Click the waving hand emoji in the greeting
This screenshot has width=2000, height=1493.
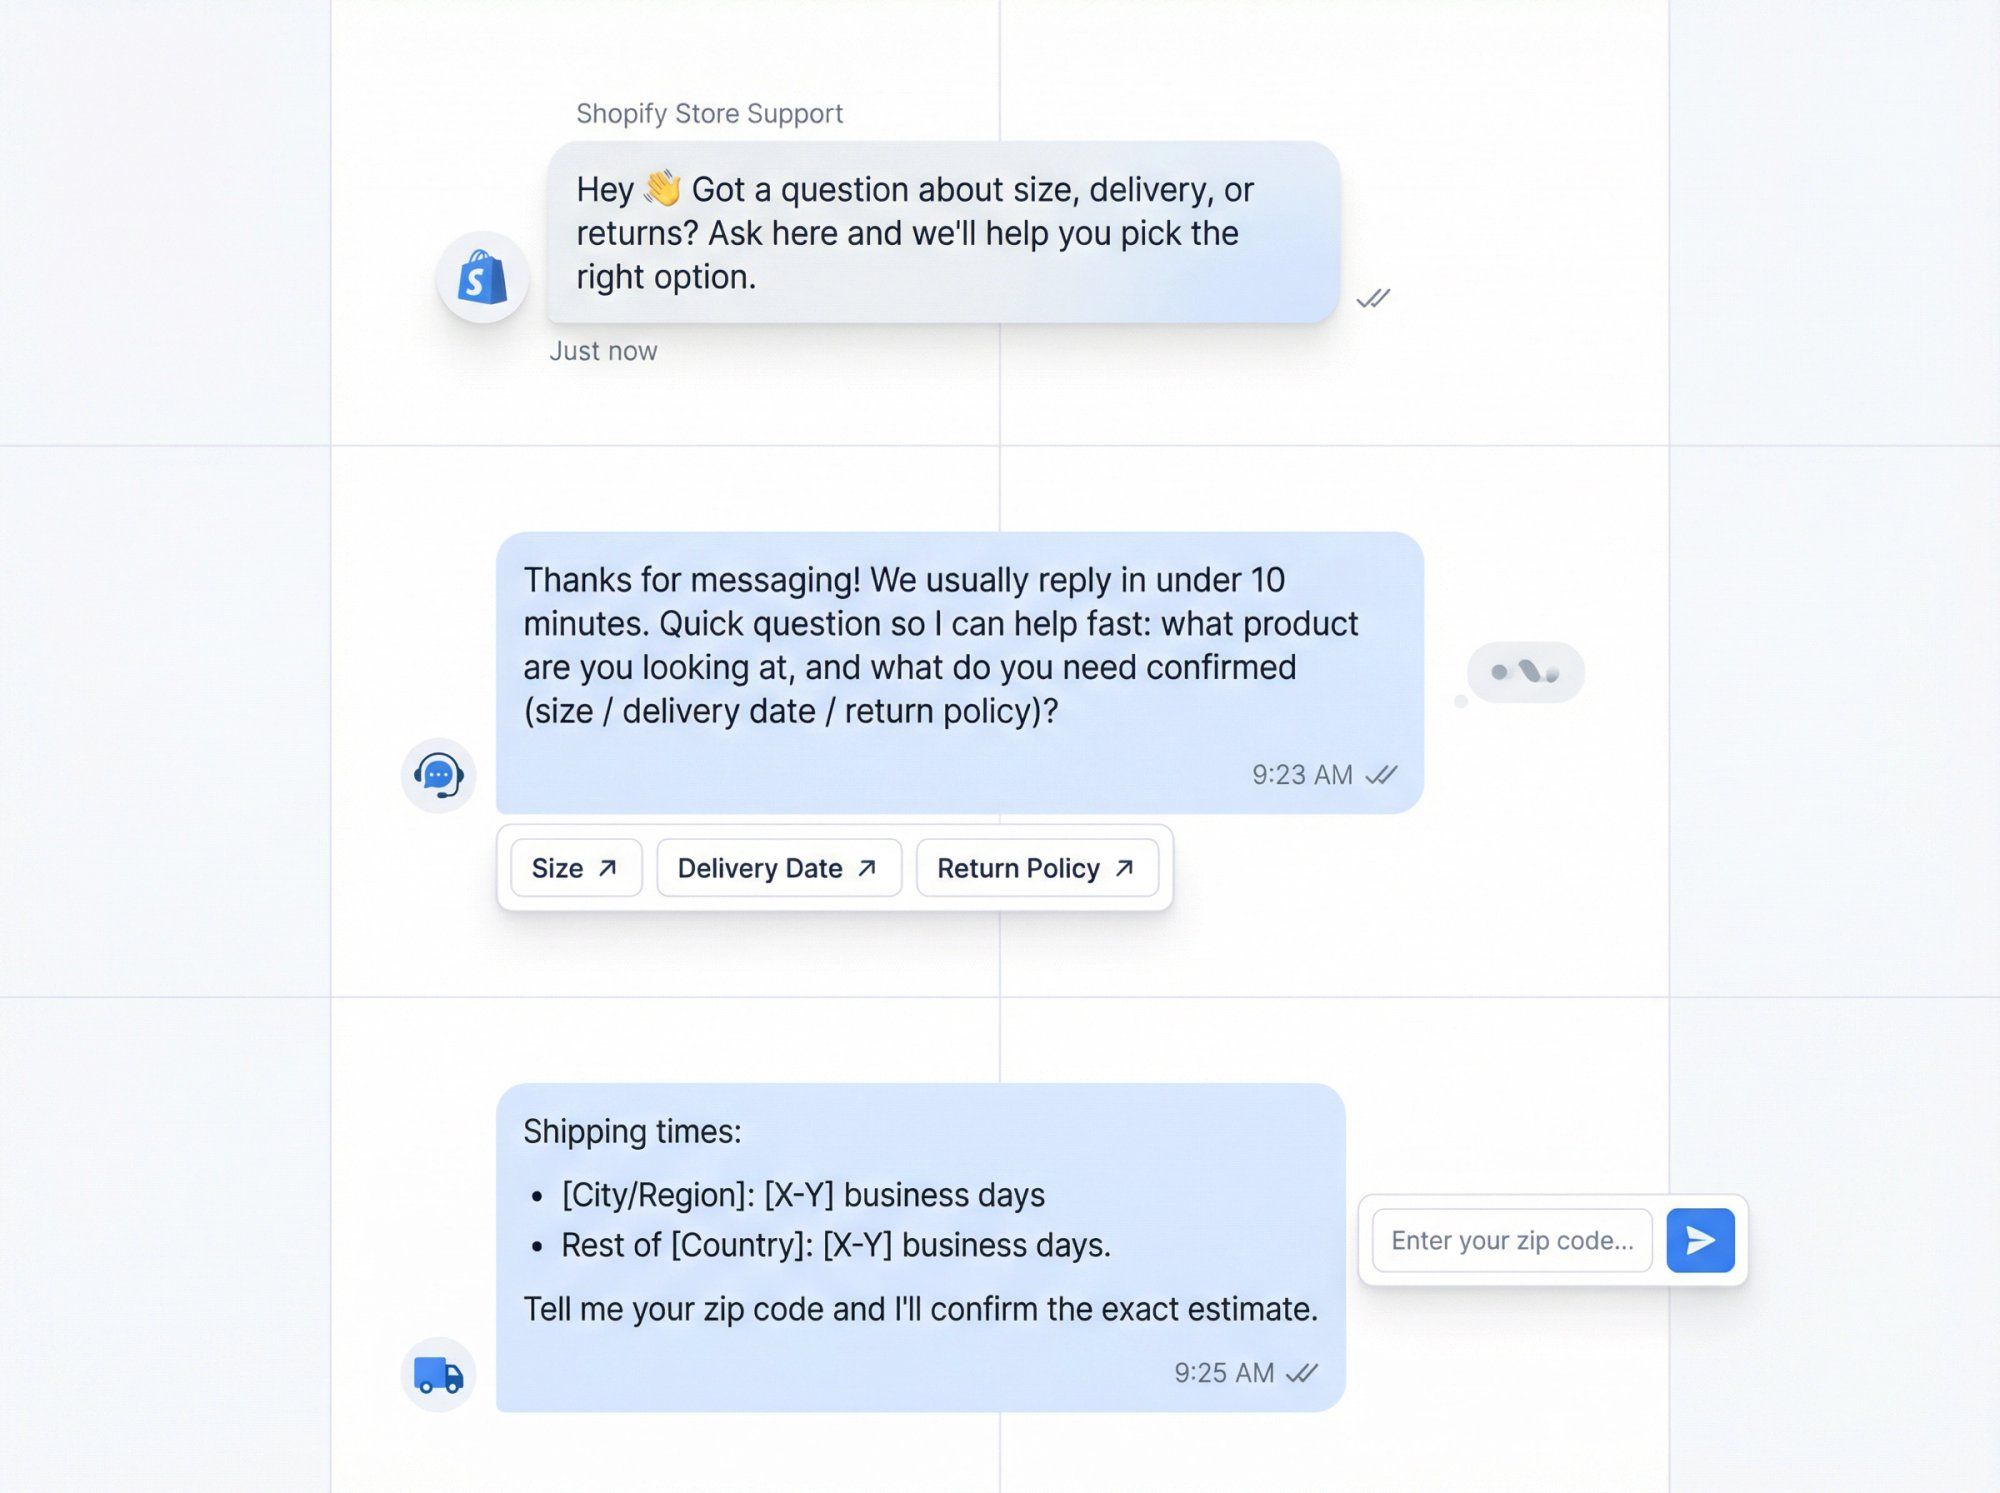point(665,189)
